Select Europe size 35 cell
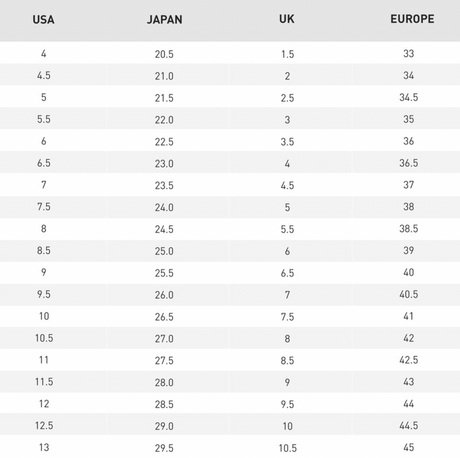Image resolution: width=460 pixels, height=458 pixels. coord(409,119)
